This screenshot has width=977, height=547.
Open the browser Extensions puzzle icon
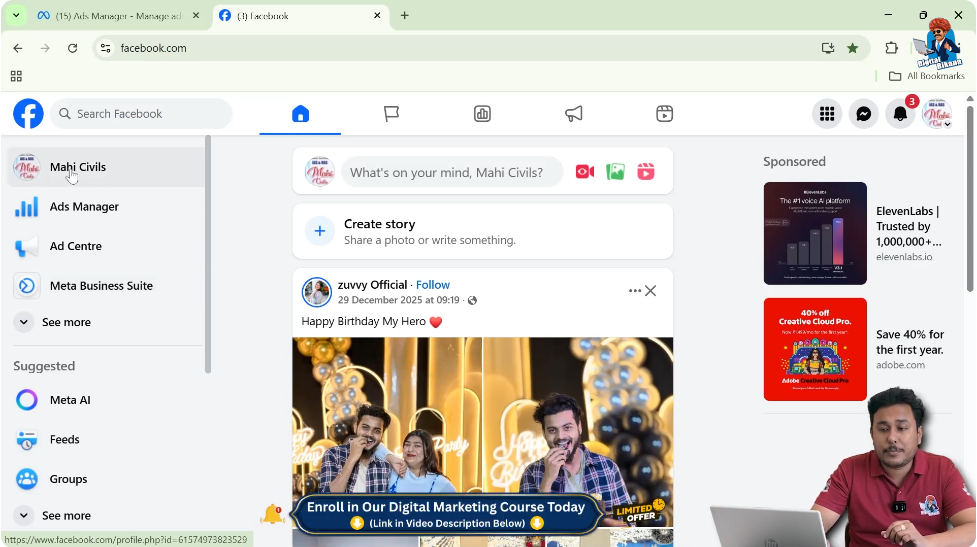point(892,48)
